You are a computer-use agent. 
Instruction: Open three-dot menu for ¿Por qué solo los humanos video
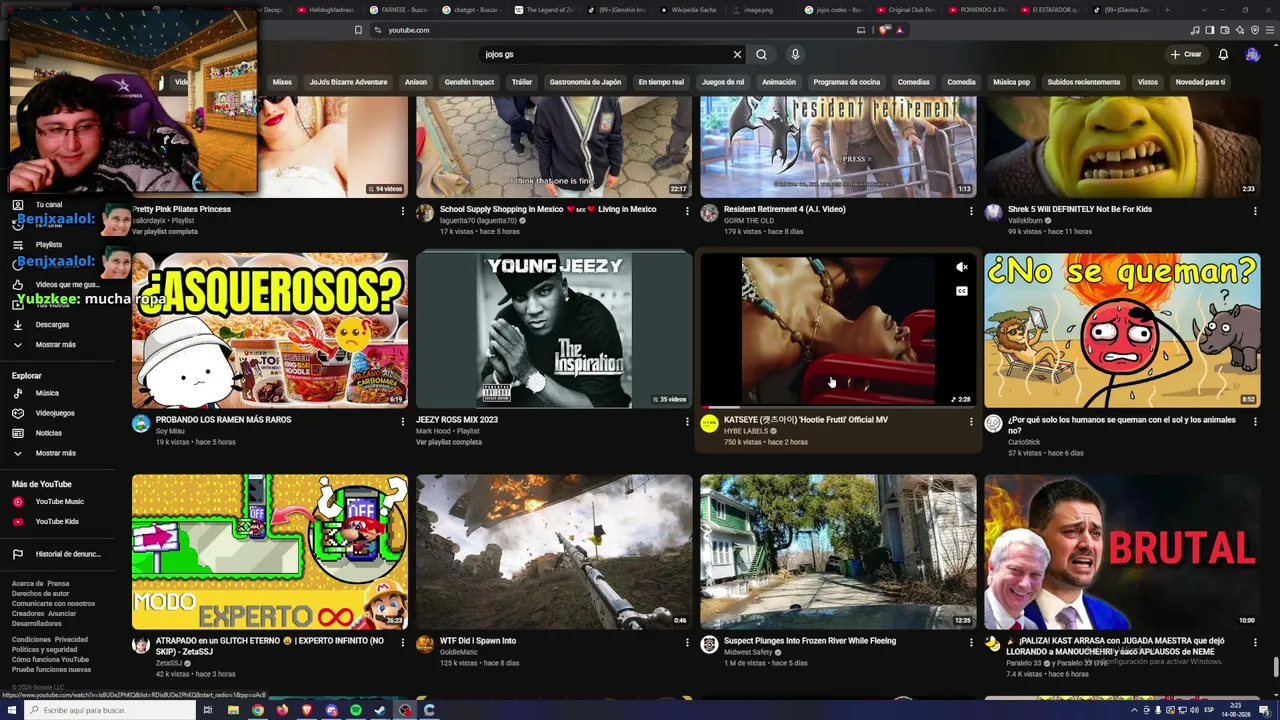coord(1255,422)
